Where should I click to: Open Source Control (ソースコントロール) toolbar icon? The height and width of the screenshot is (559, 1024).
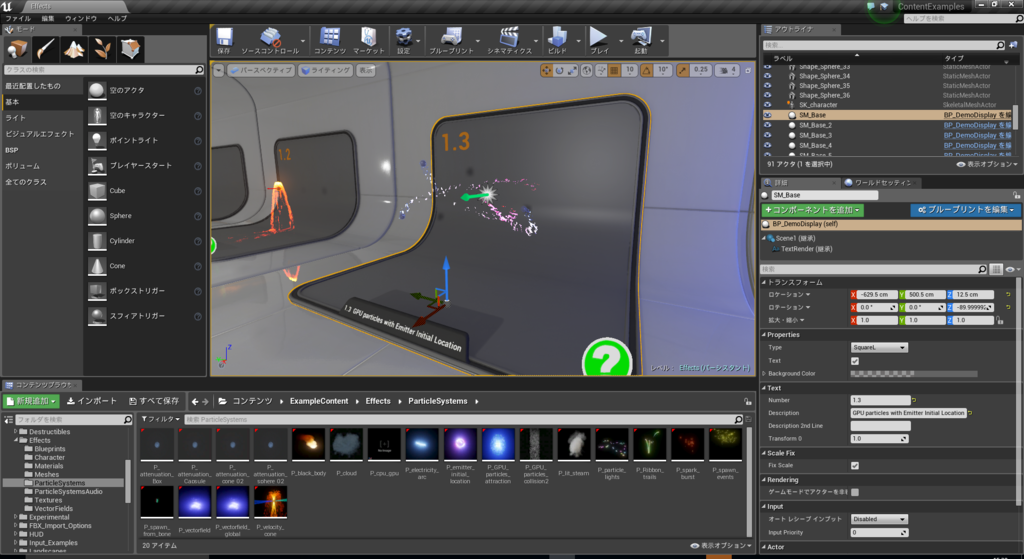[x=270, y=38]
